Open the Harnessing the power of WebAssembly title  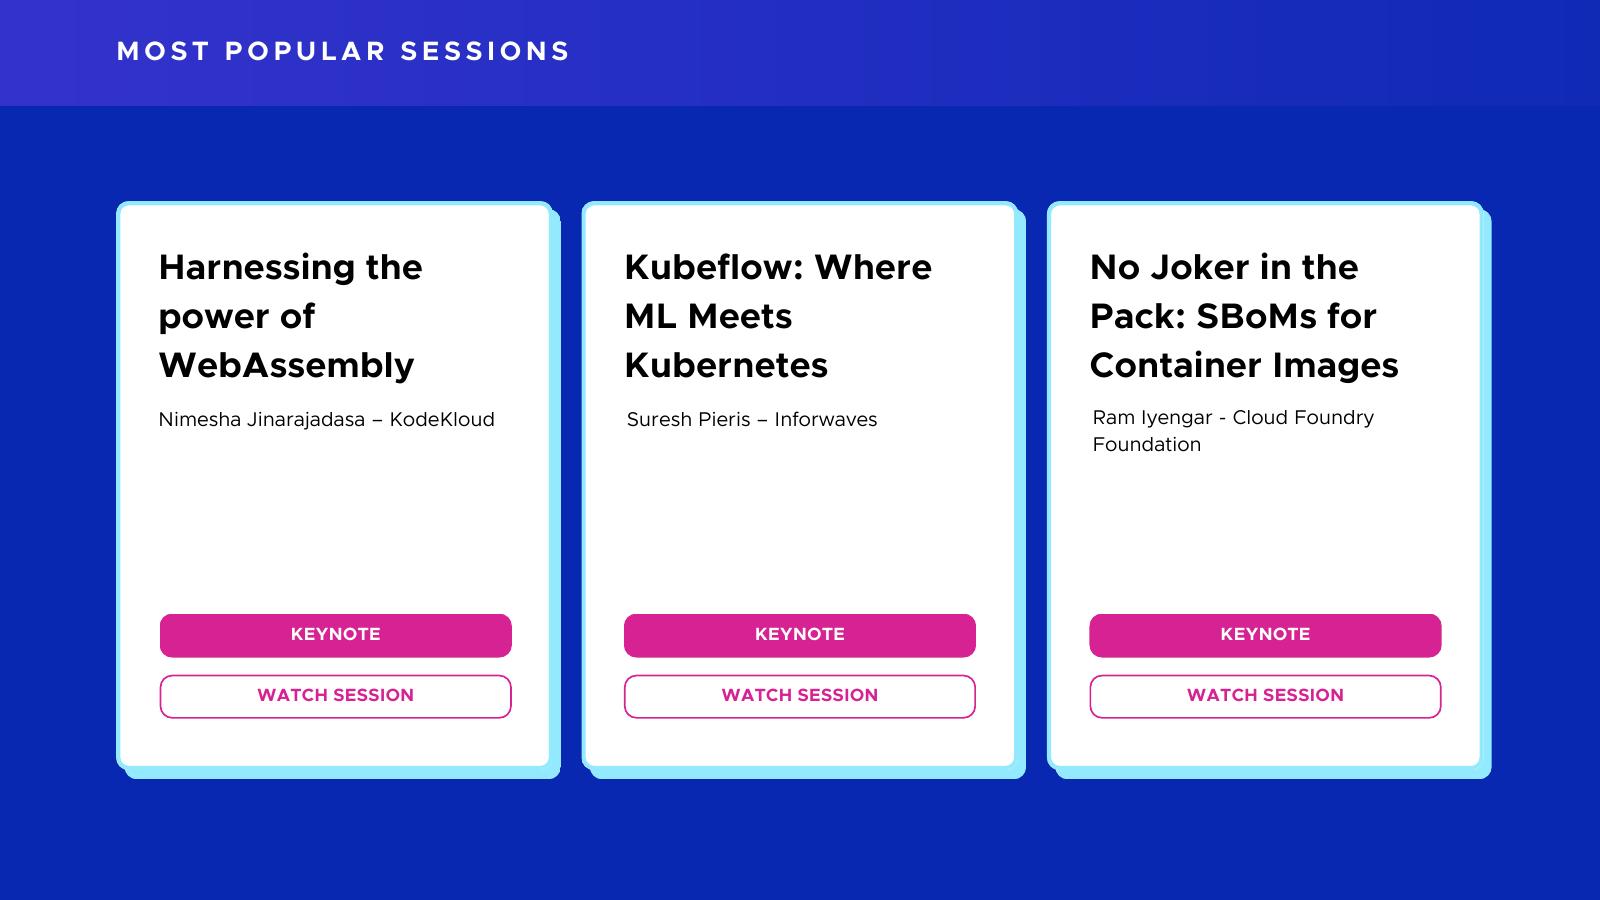pos(290,316)
